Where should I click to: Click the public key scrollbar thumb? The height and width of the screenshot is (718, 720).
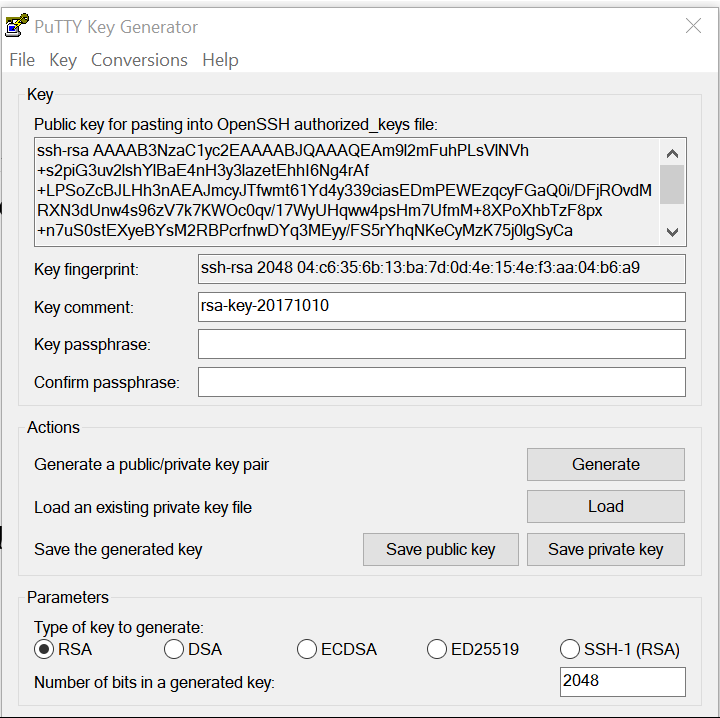[672, 185]
